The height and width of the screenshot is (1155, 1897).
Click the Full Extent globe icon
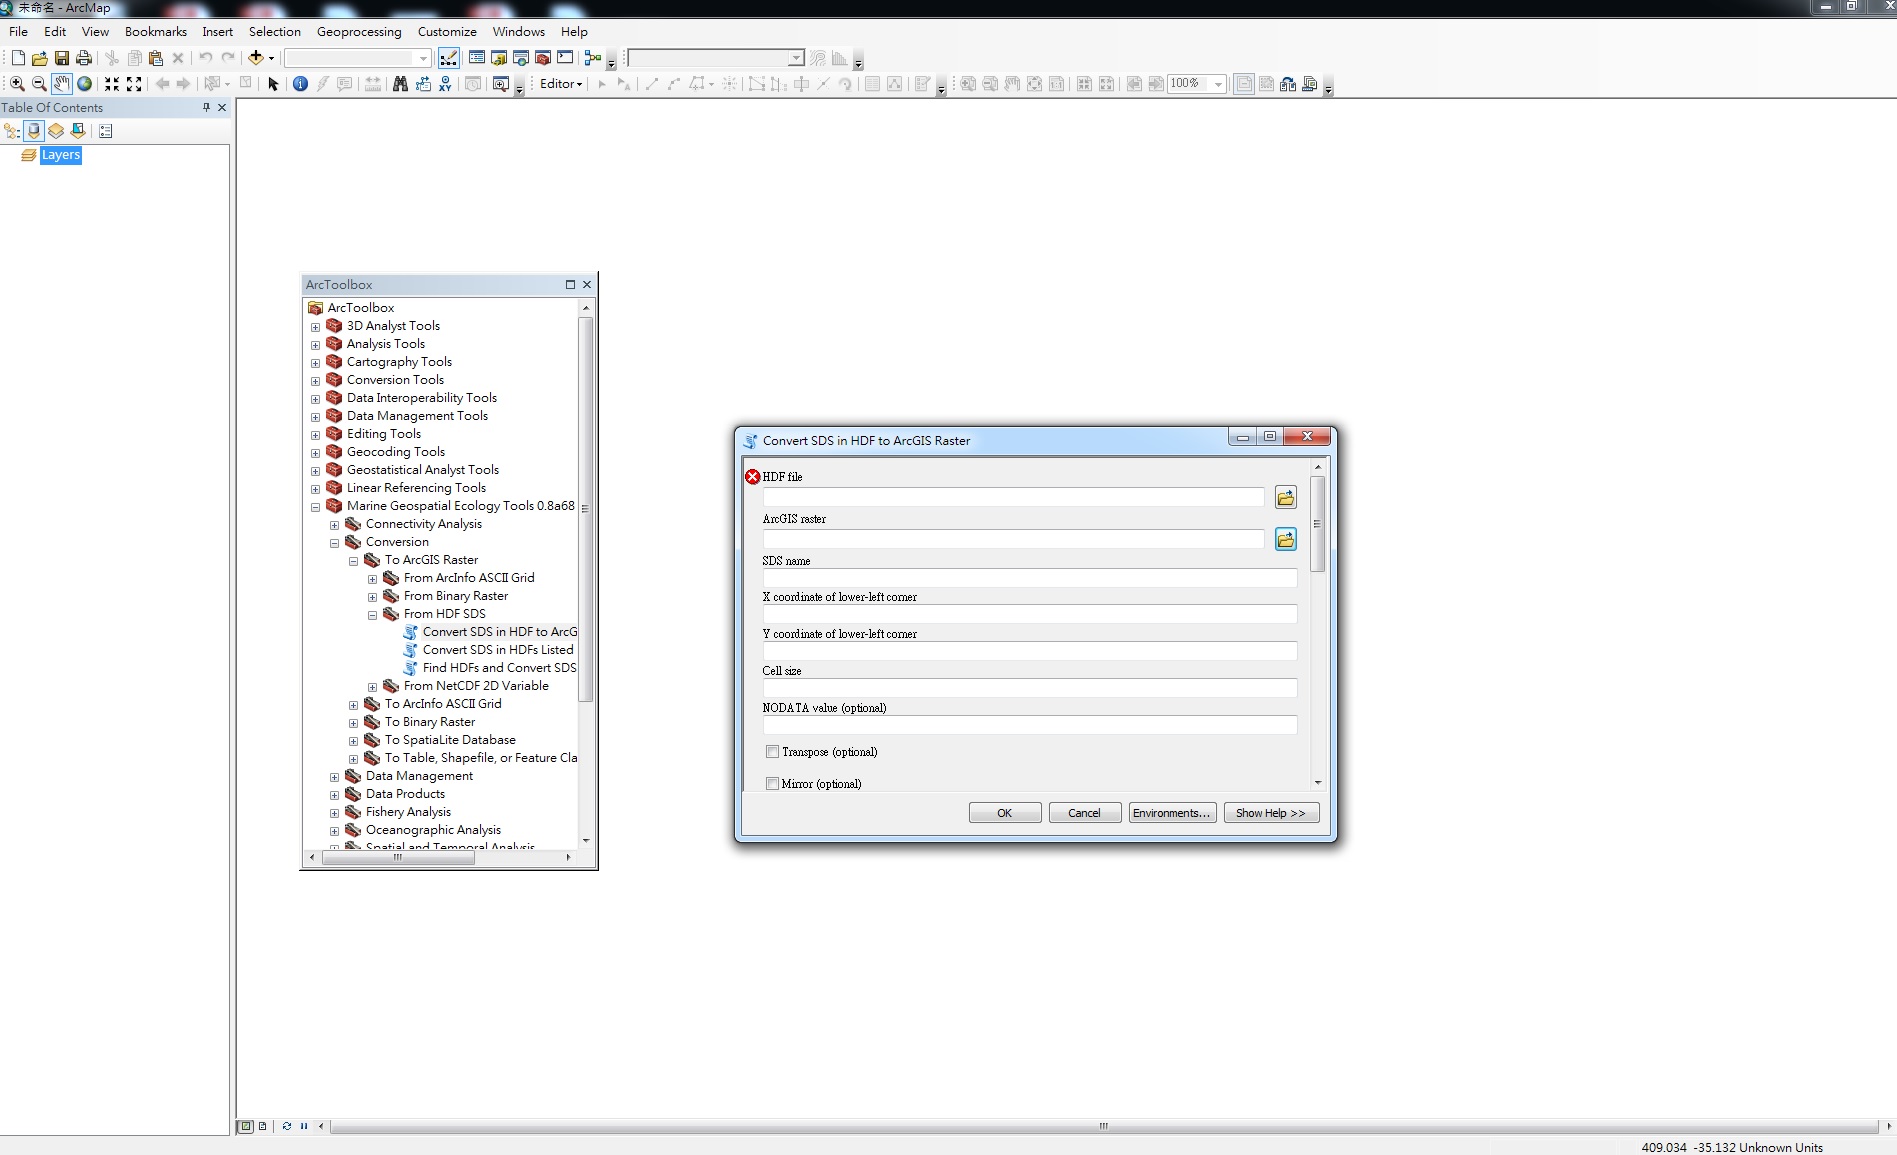click(85, 84)
